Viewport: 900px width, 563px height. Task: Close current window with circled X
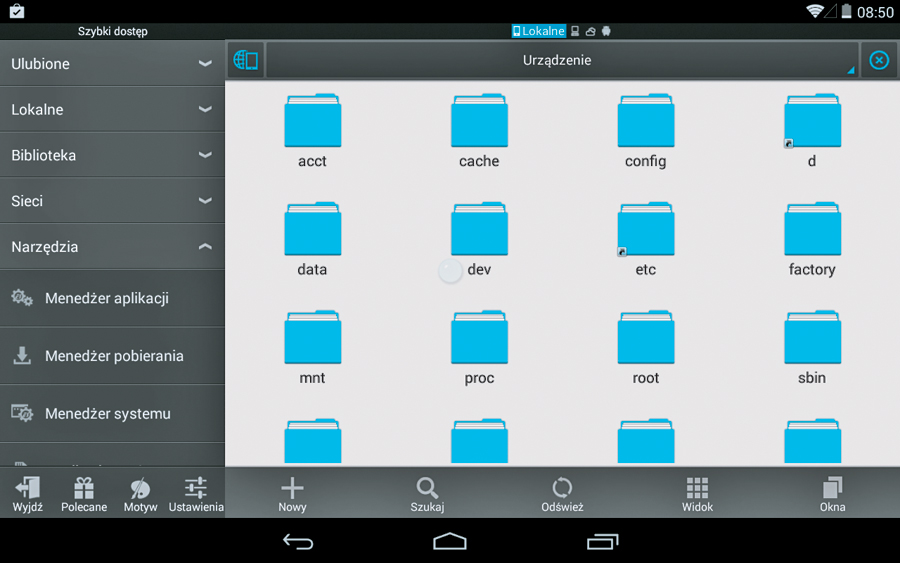[879, 60]
